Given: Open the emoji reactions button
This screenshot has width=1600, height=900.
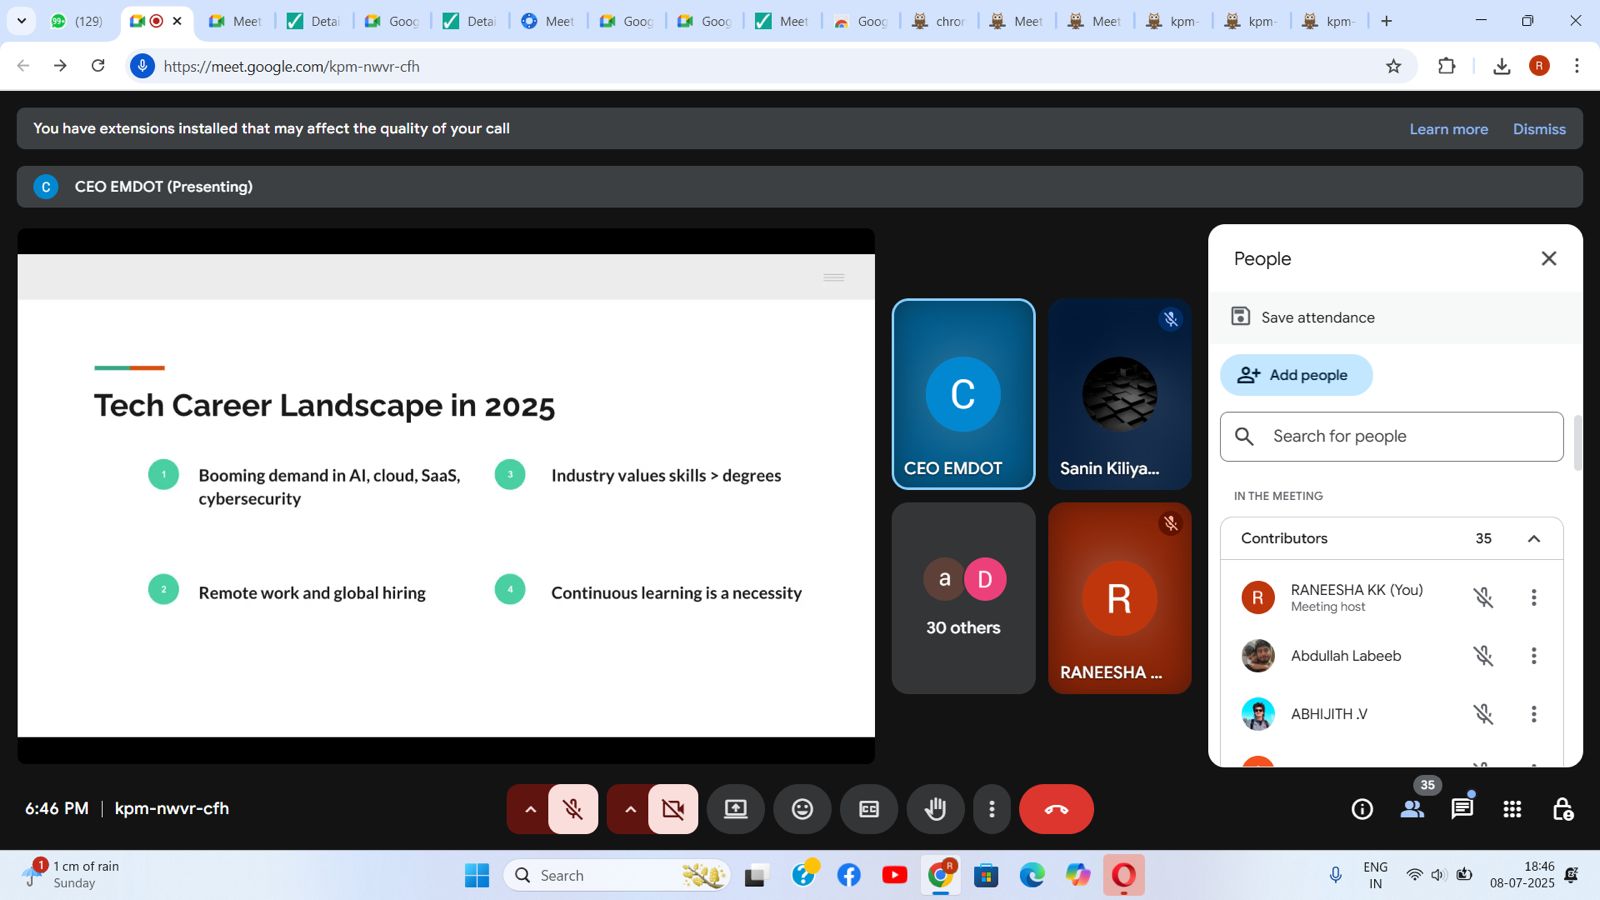Looking at the screenshot, I should (x=802, y=809).
